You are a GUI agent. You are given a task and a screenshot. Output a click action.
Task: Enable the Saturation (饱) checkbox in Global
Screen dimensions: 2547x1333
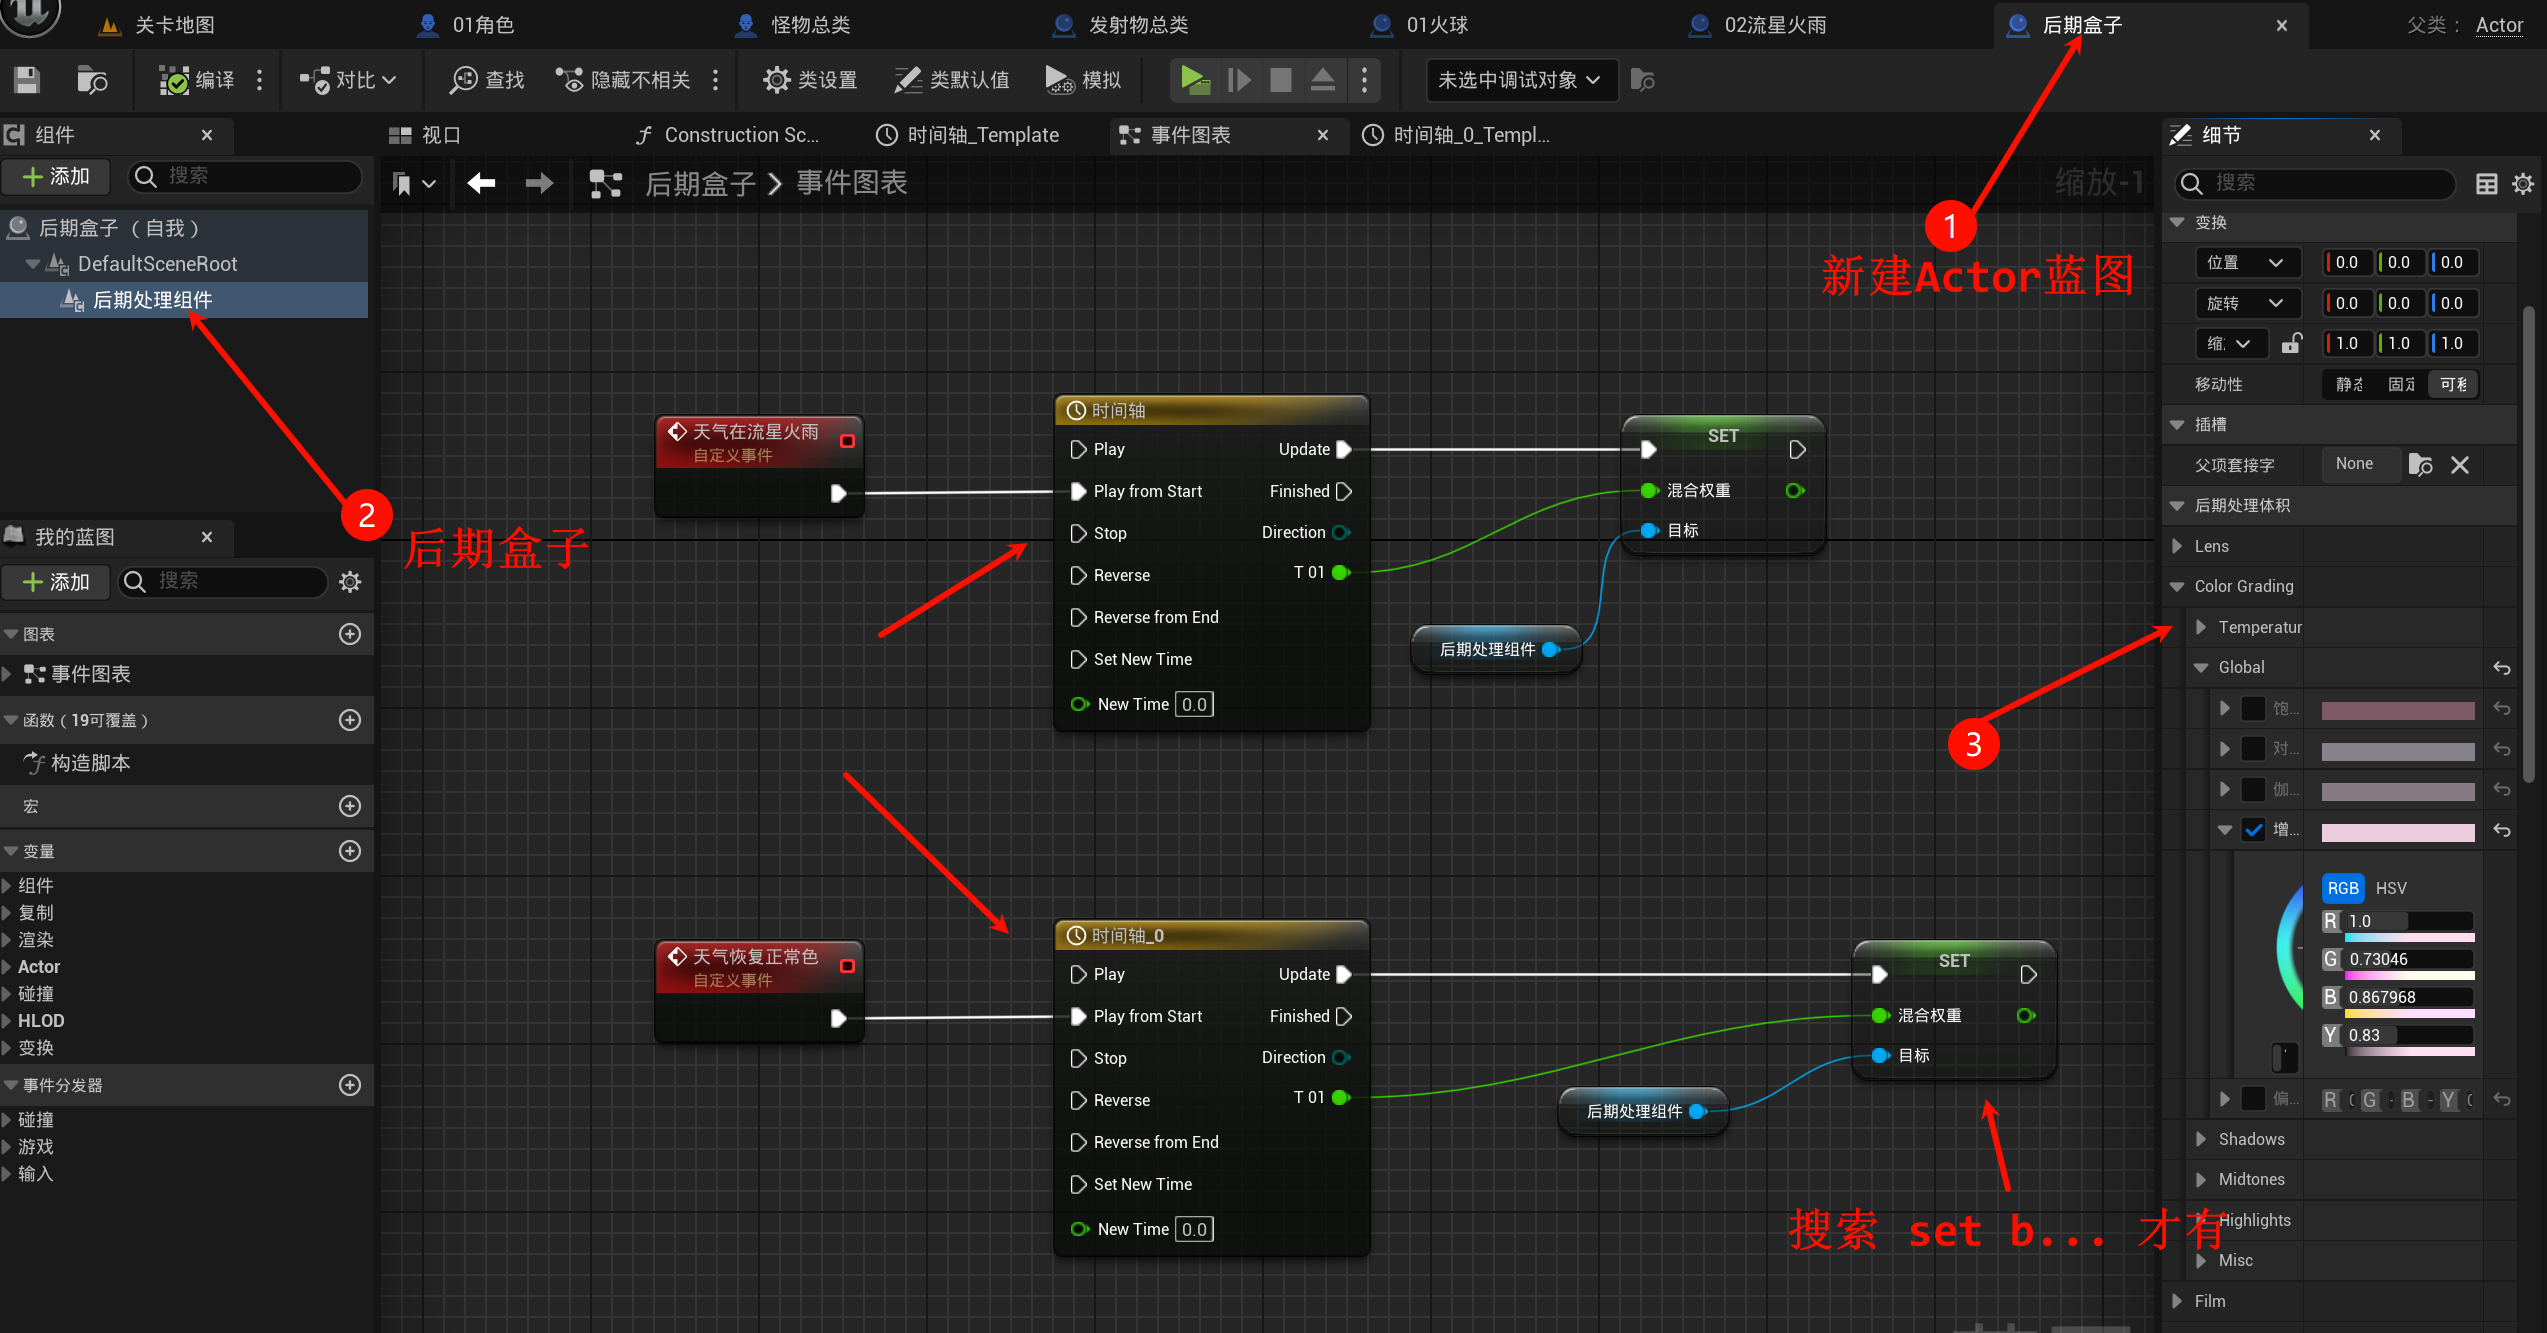tap(2254, 709)
